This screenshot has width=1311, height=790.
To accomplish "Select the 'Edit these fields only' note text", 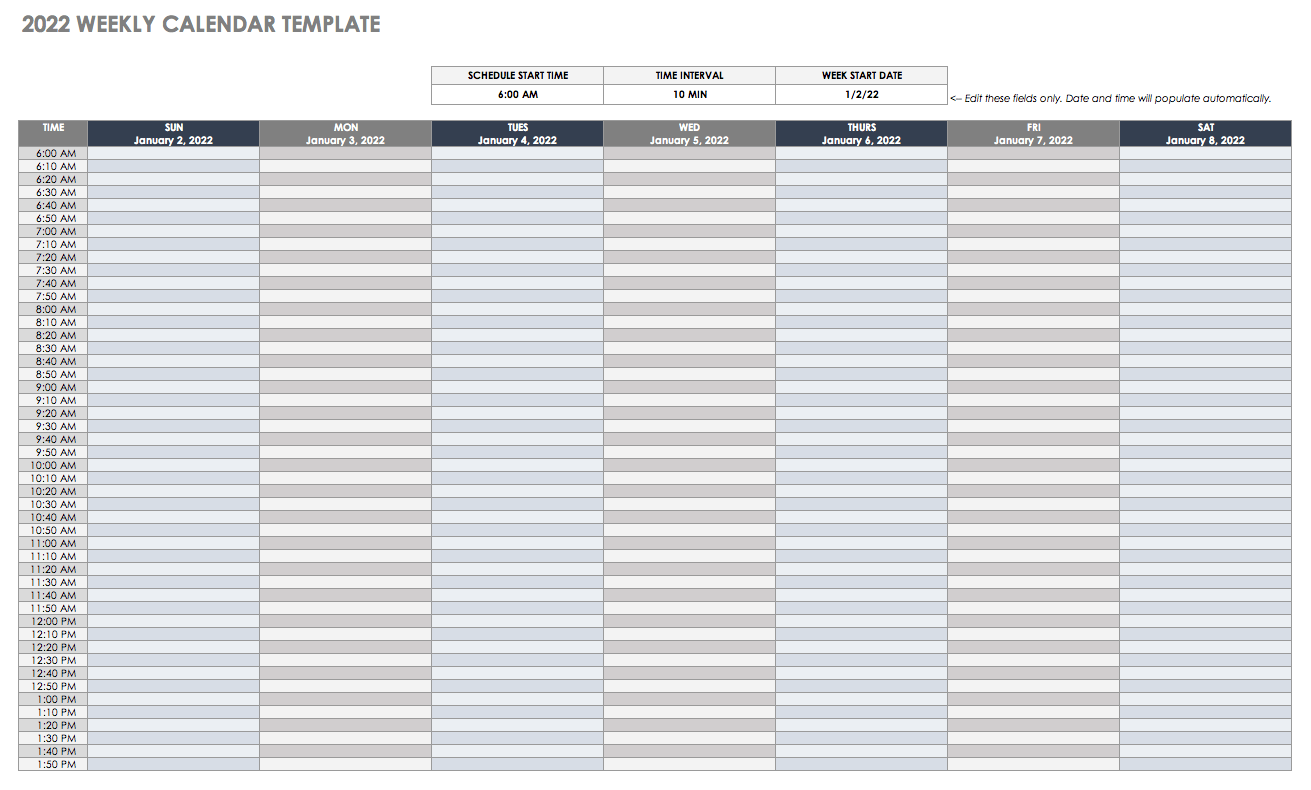I will 1110,98.
